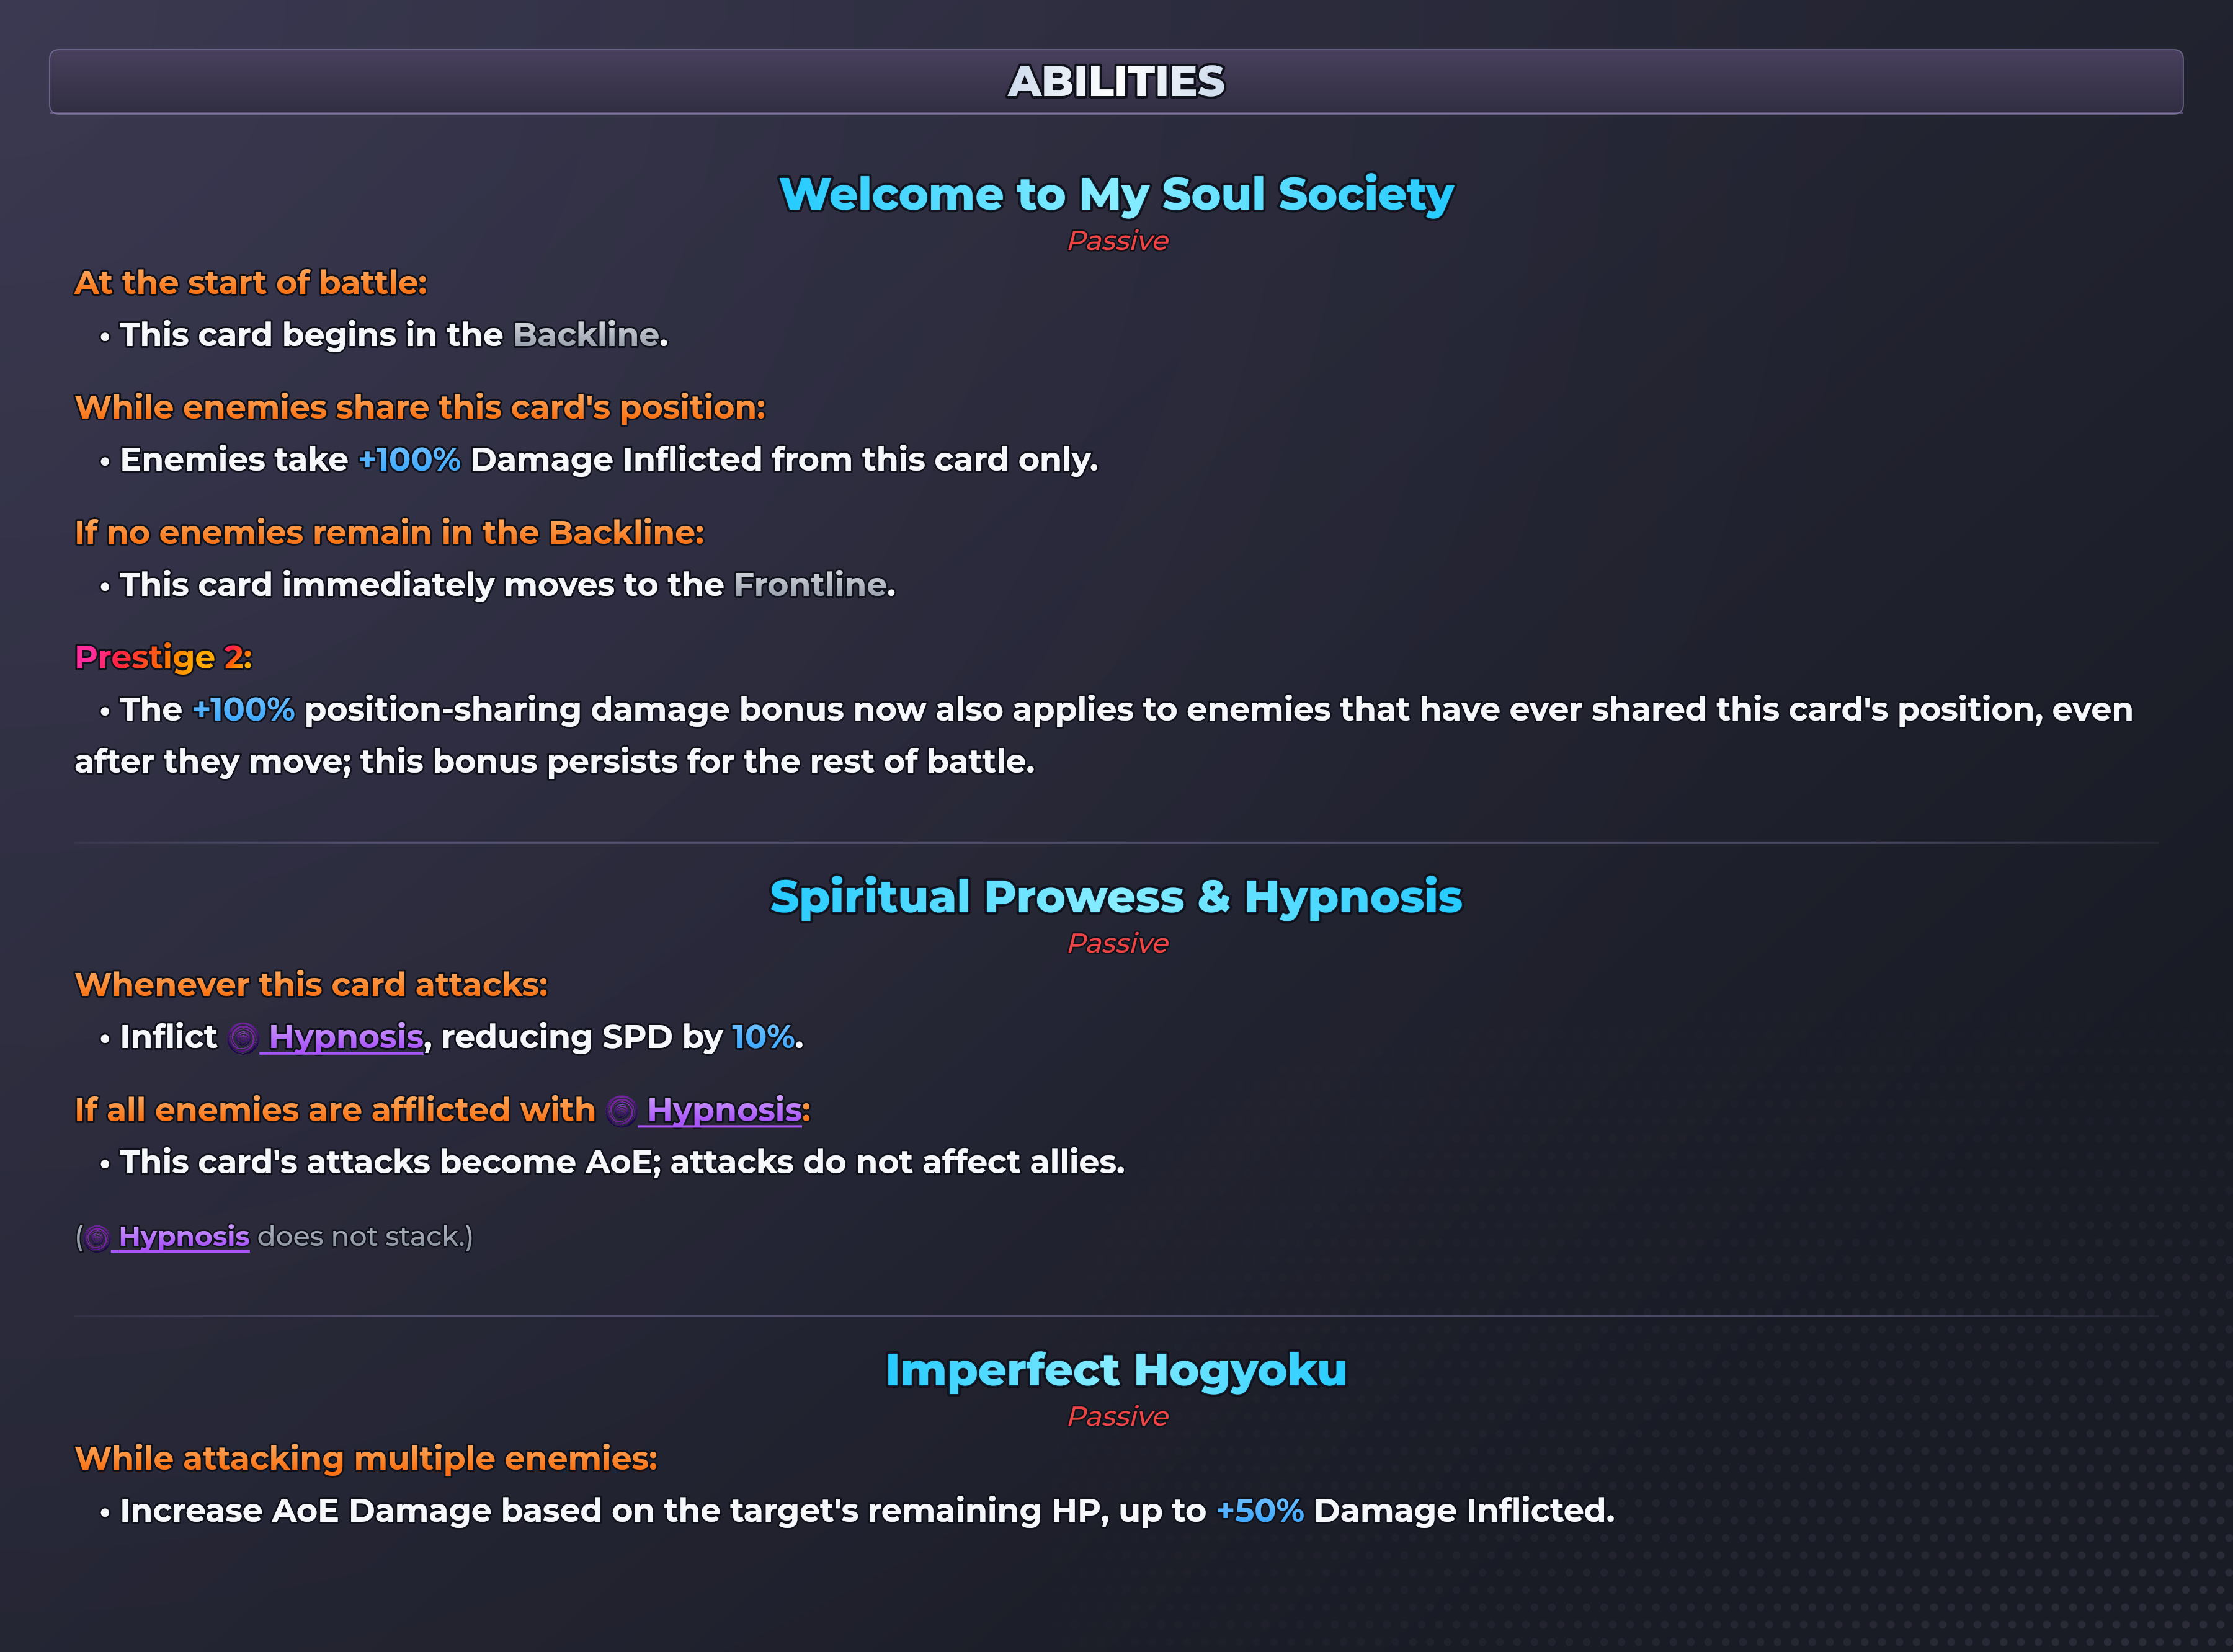Click "Passive" label under Welcome to My Soul Society
Viewport: 2233px width, 1652px height.
(1117, 241)
